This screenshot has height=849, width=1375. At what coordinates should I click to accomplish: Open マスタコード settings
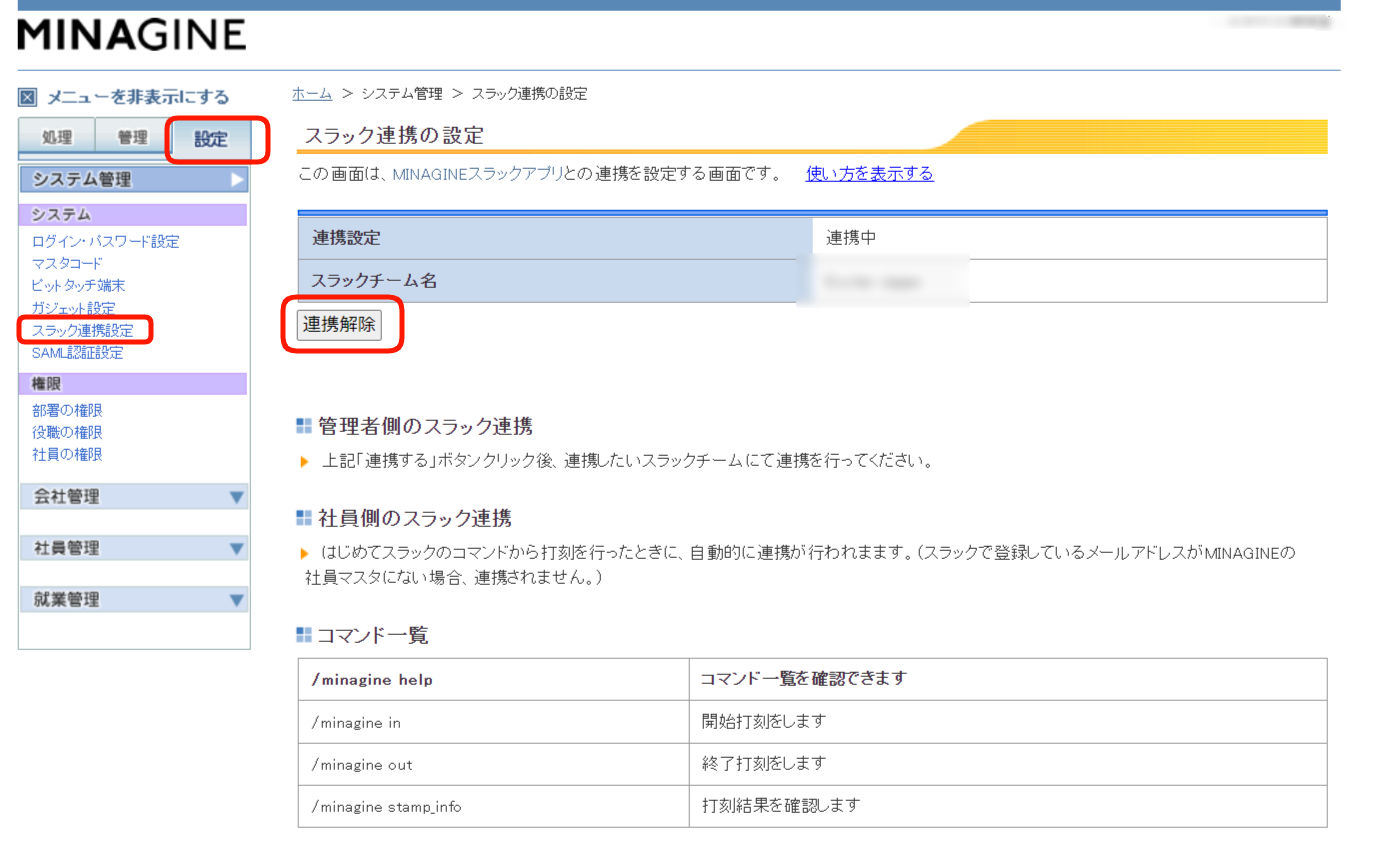click(x=67, y=263)
